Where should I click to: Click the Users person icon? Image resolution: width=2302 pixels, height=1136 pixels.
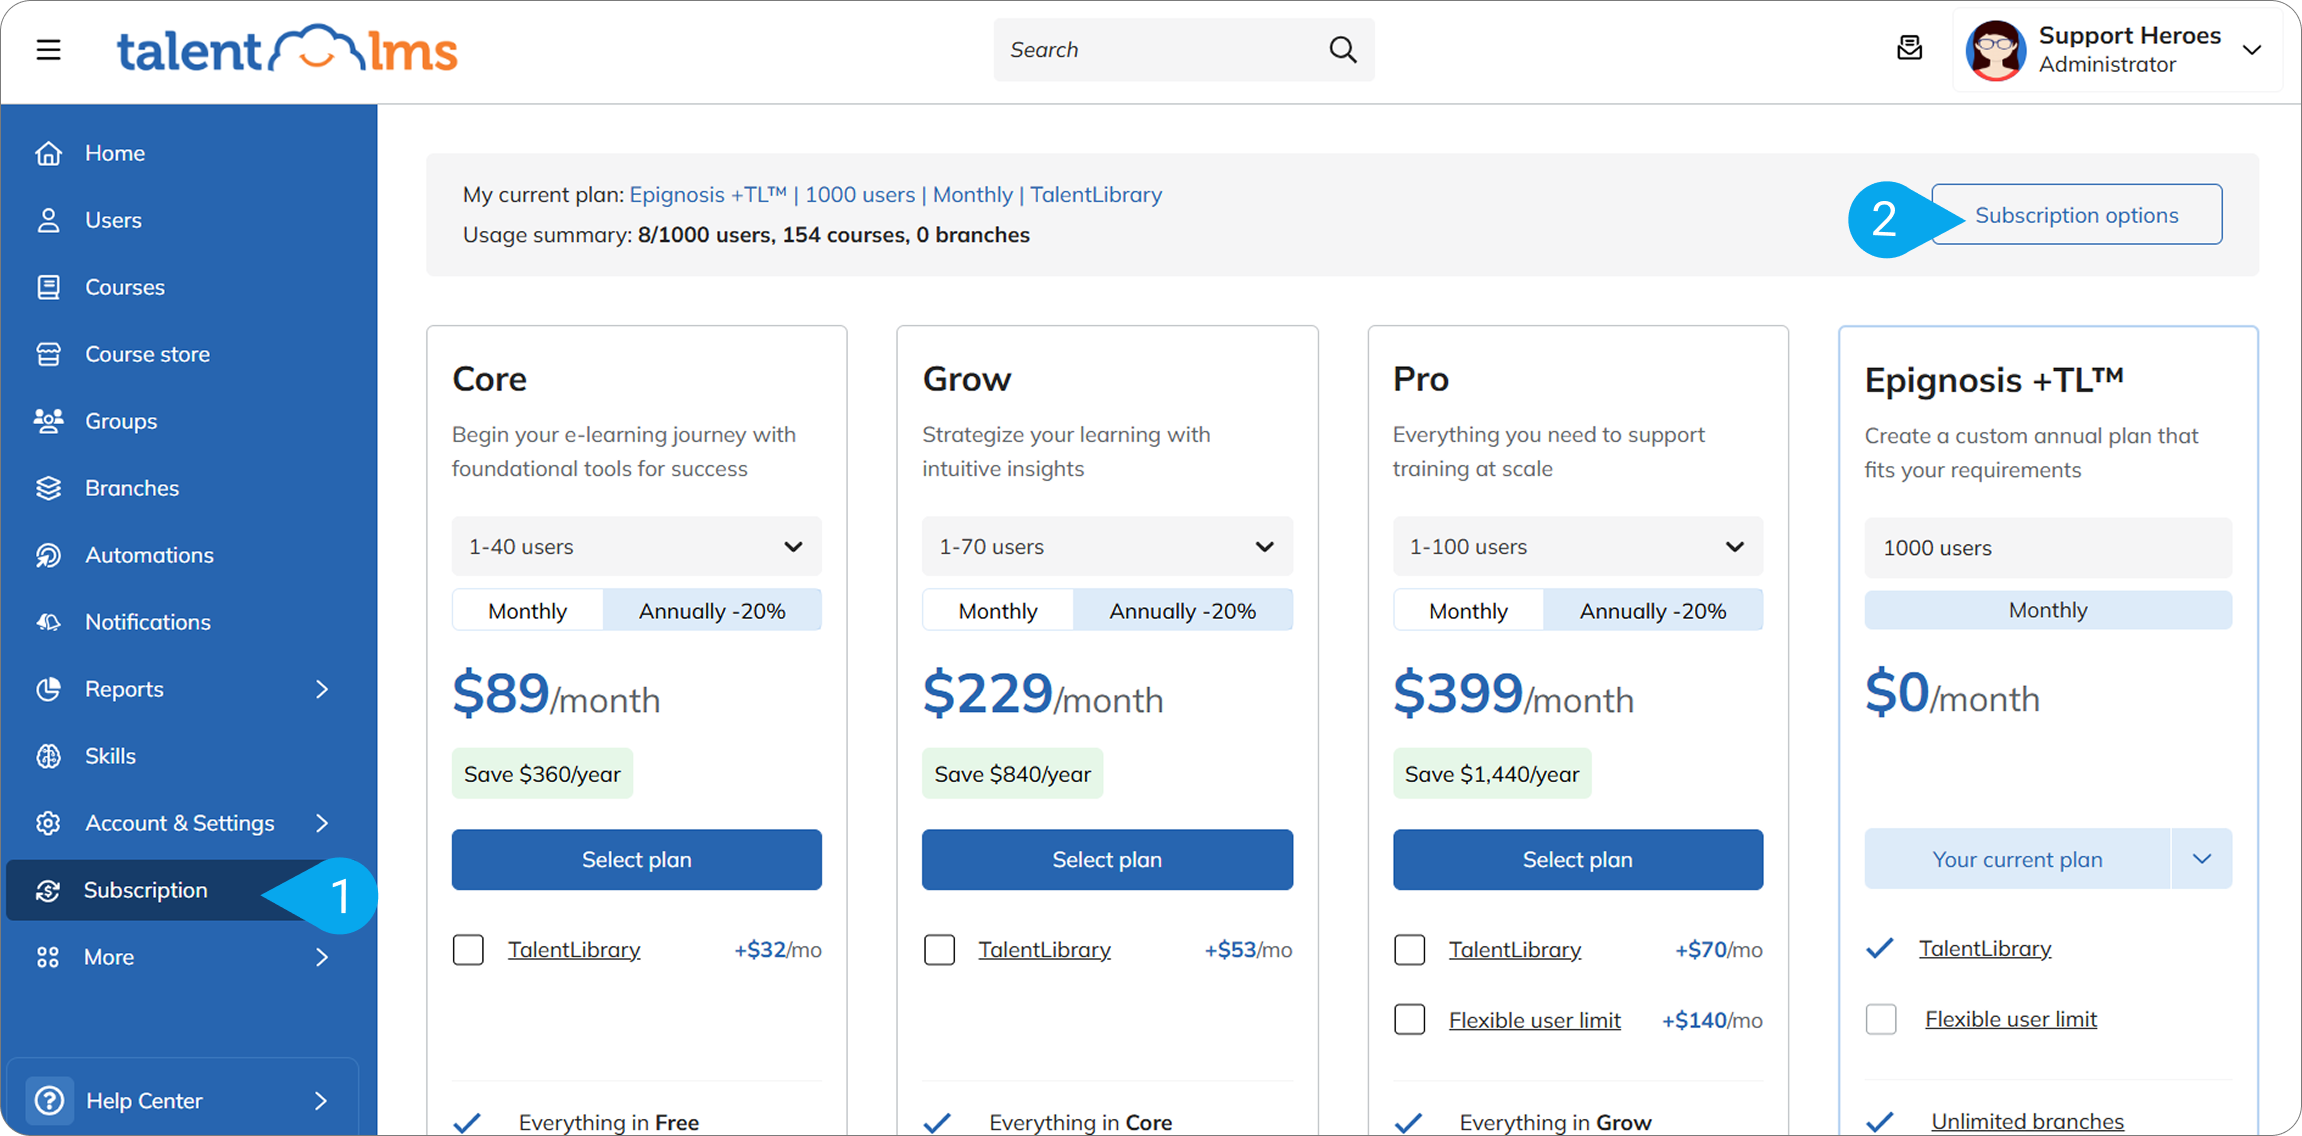48,220
